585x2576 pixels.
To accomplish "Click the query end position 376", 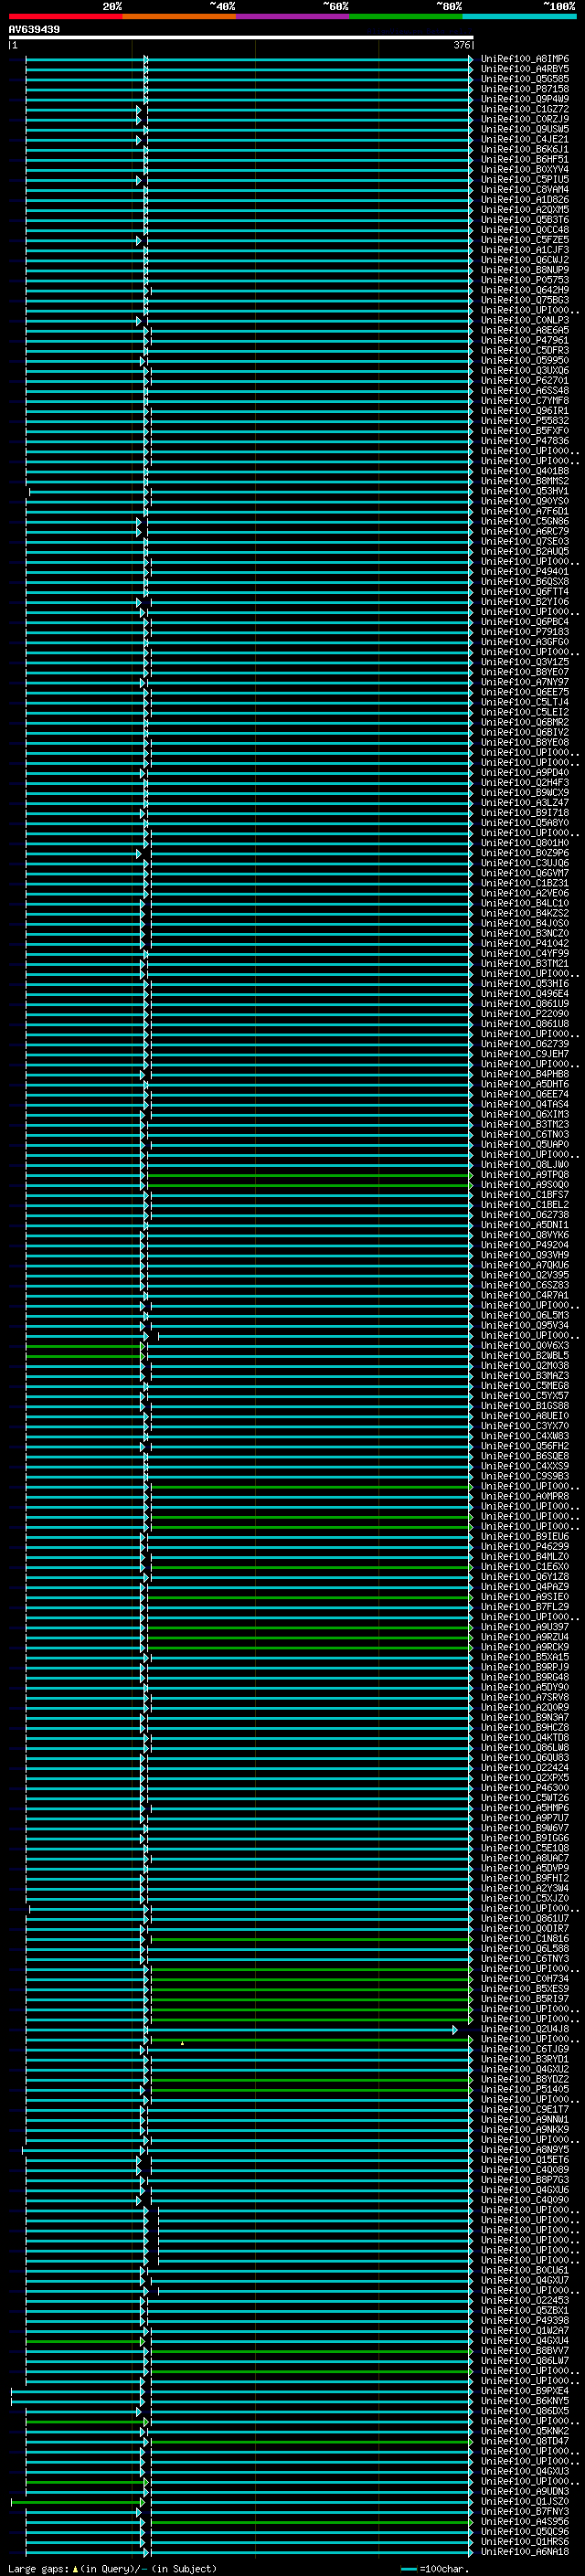I will click(462, 45).
